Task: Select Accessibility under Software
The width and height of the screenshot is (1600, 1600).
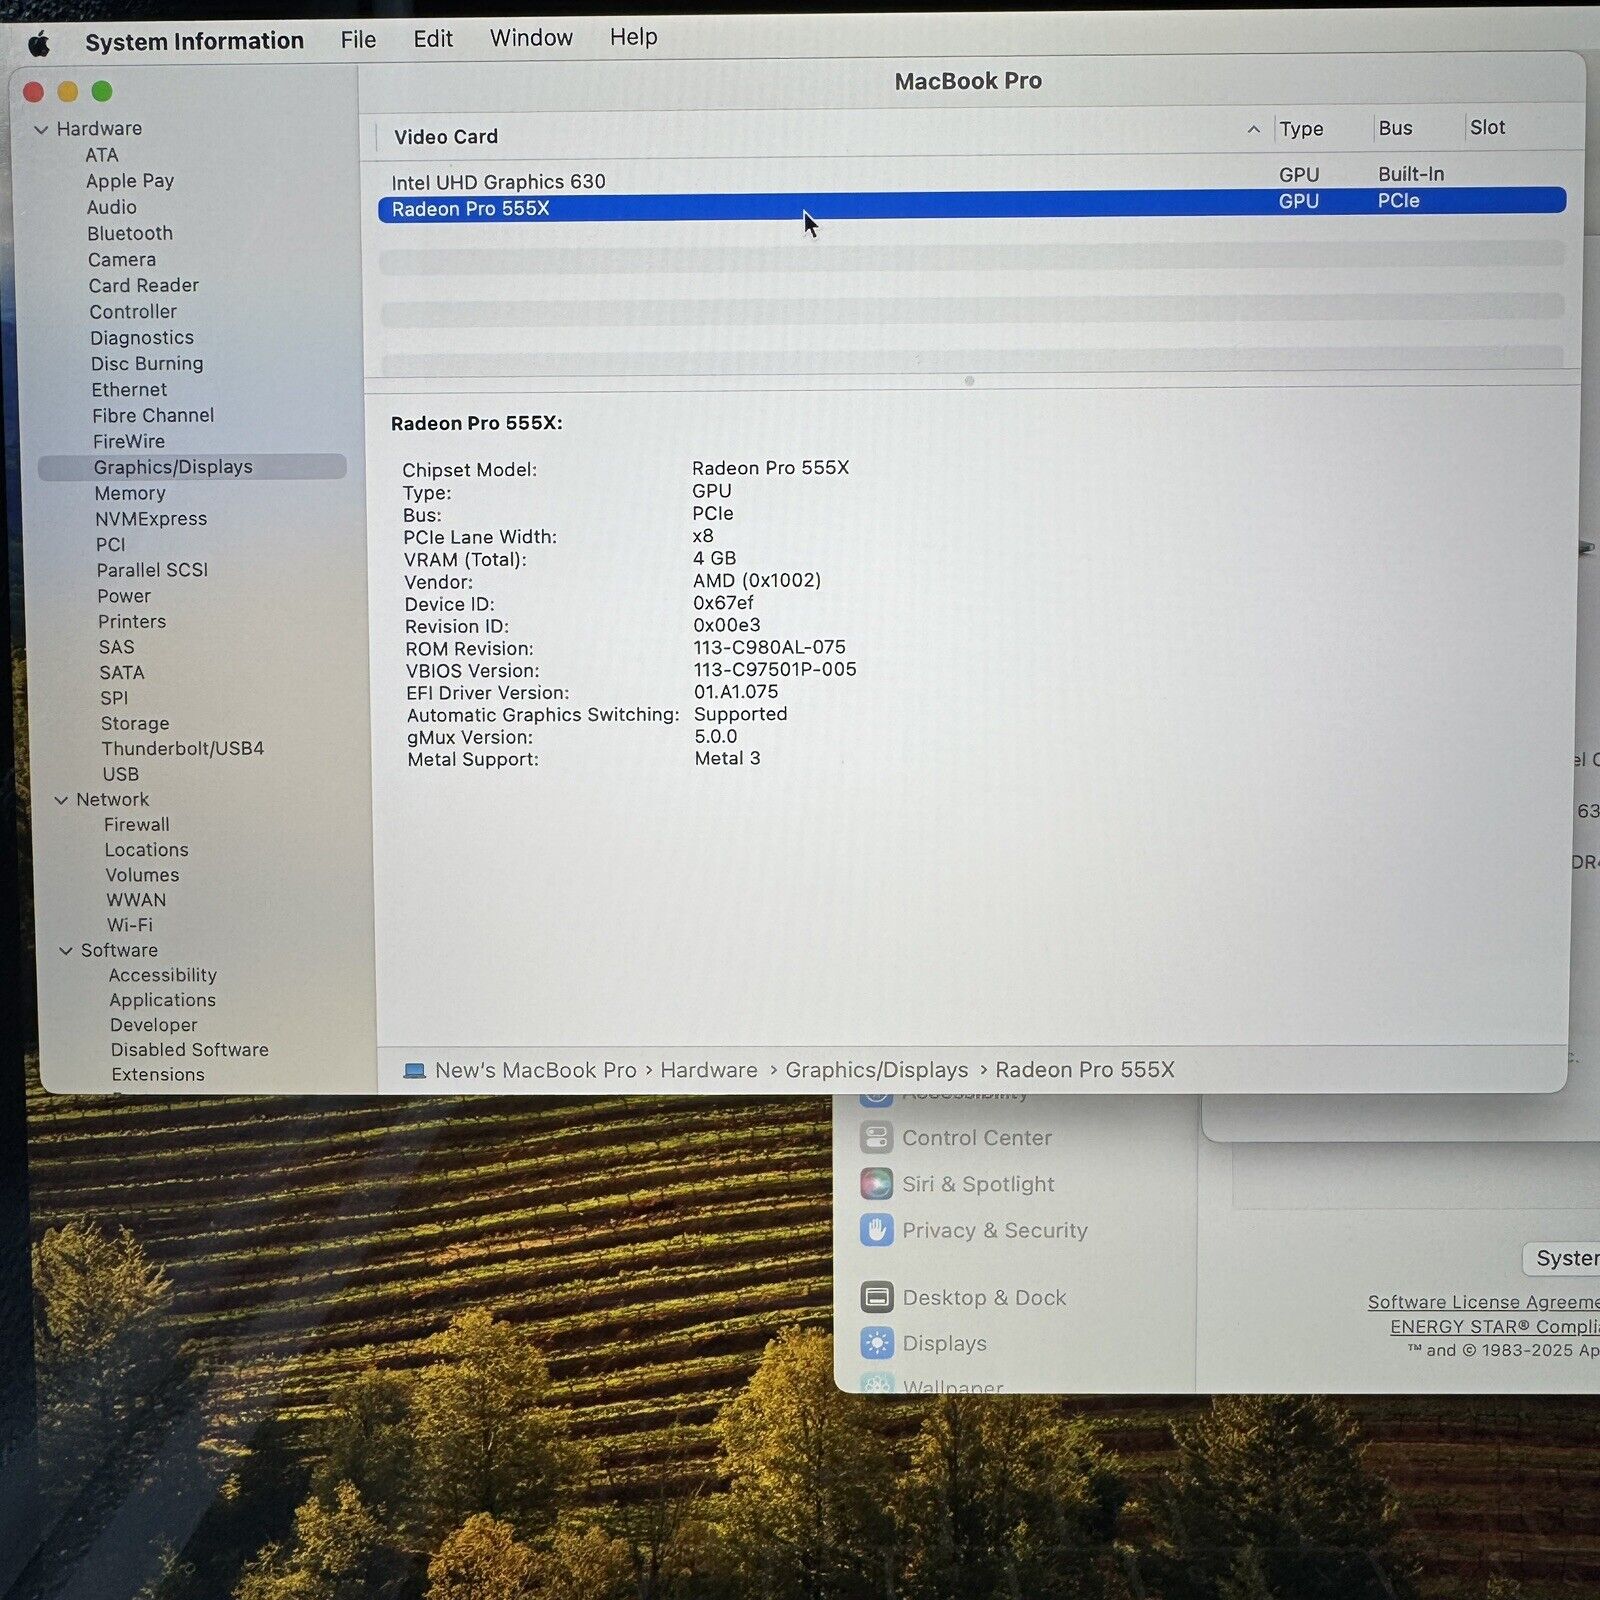Action: click(163, 975)
